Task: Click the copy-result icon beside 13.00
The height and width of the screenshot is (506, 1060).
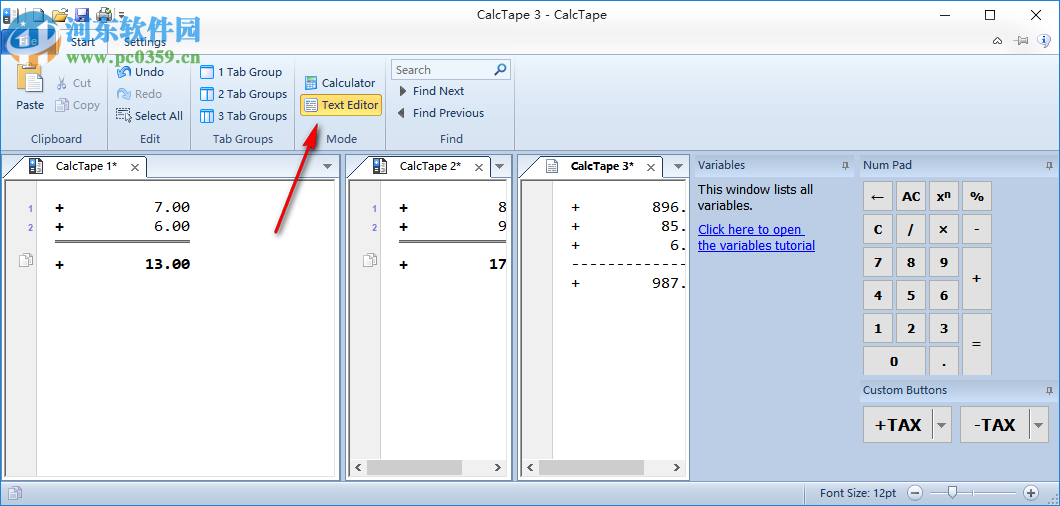Action: pyautogui.click(x=26, y=260)
